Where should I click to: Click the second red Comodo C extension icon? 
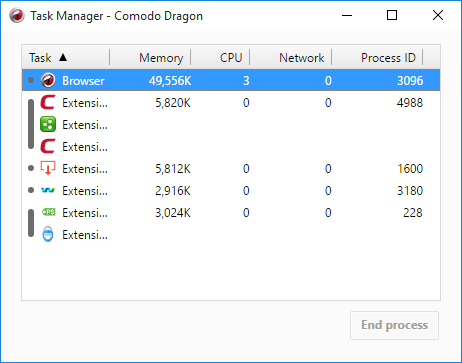coord(48,146)
